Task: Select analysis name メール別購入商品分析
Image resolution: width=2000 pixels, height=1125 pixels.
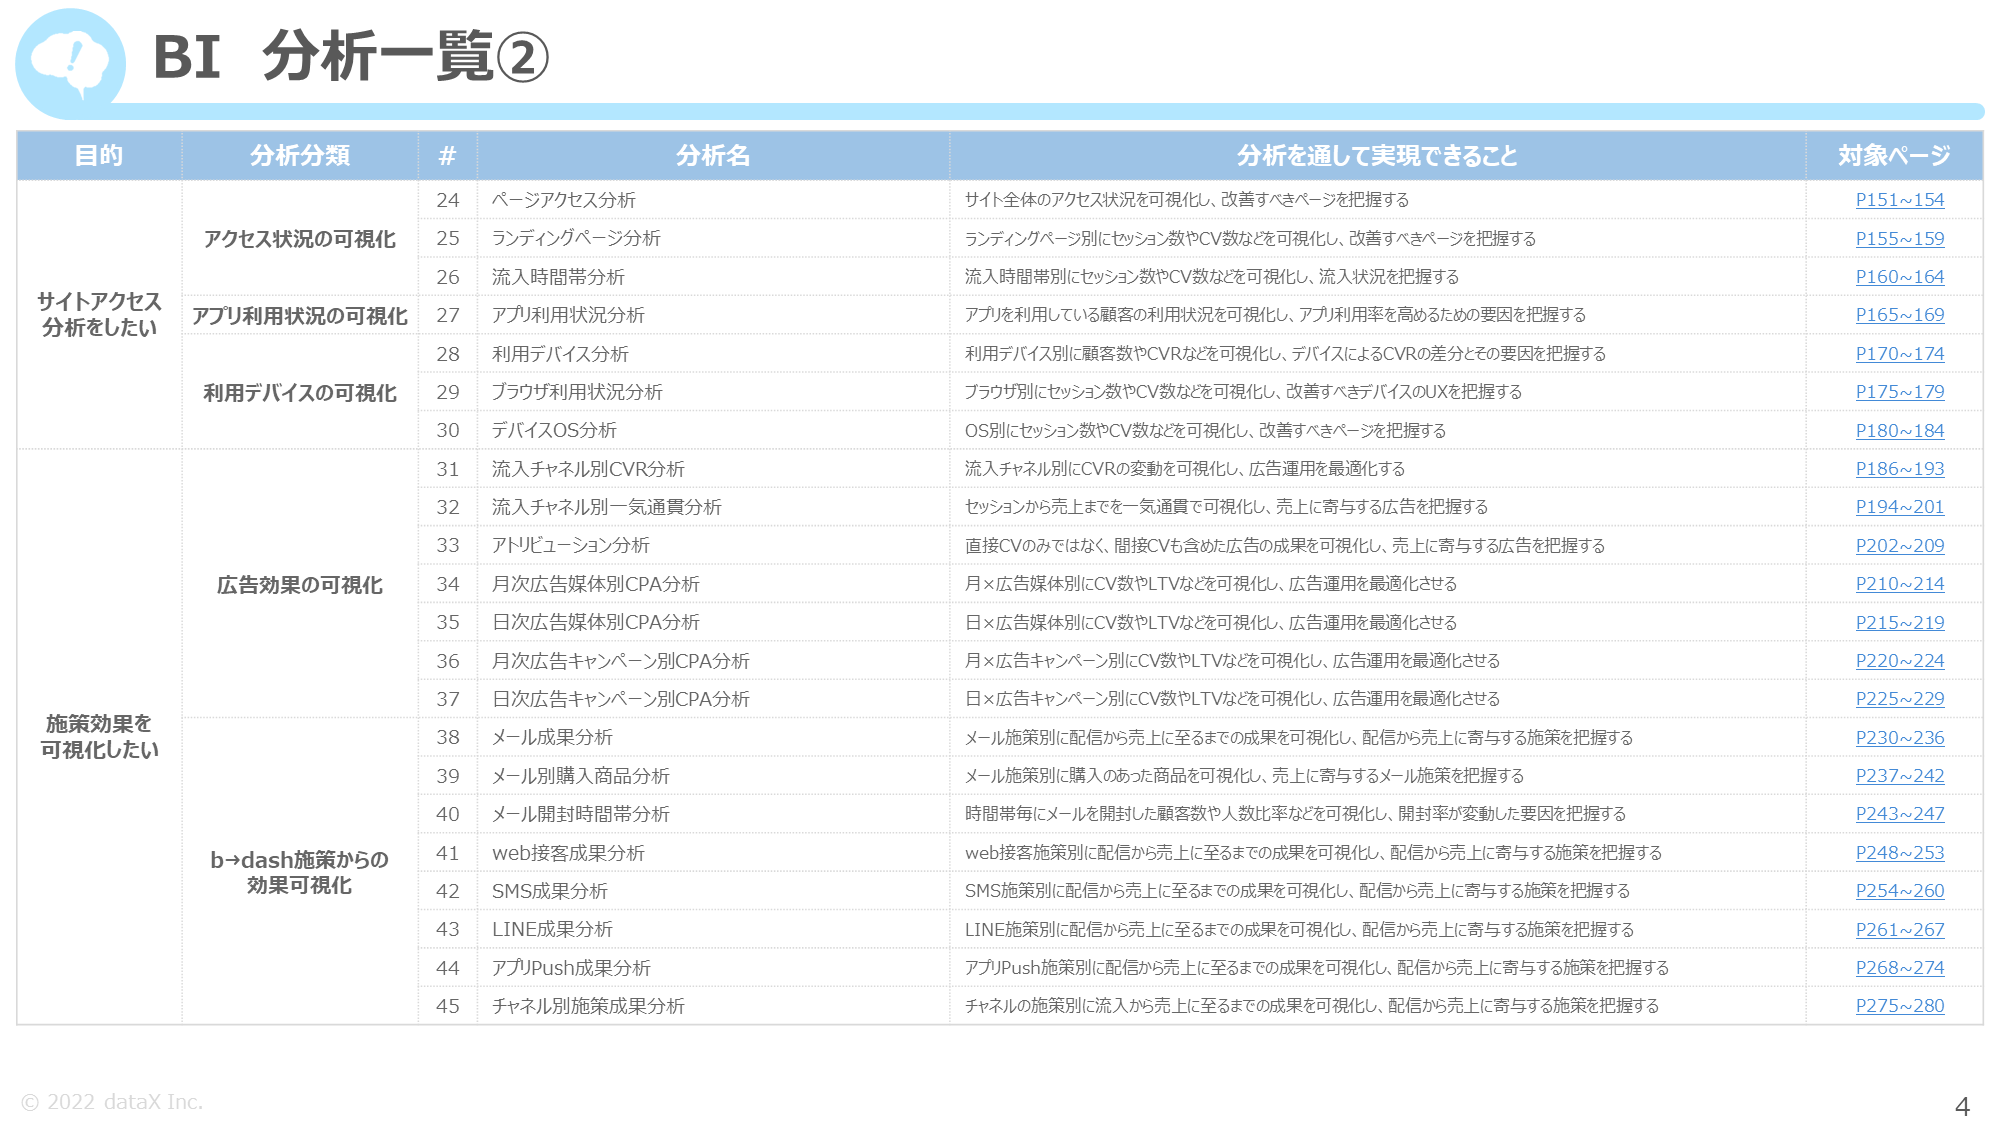Action: (x=581, y=776)
